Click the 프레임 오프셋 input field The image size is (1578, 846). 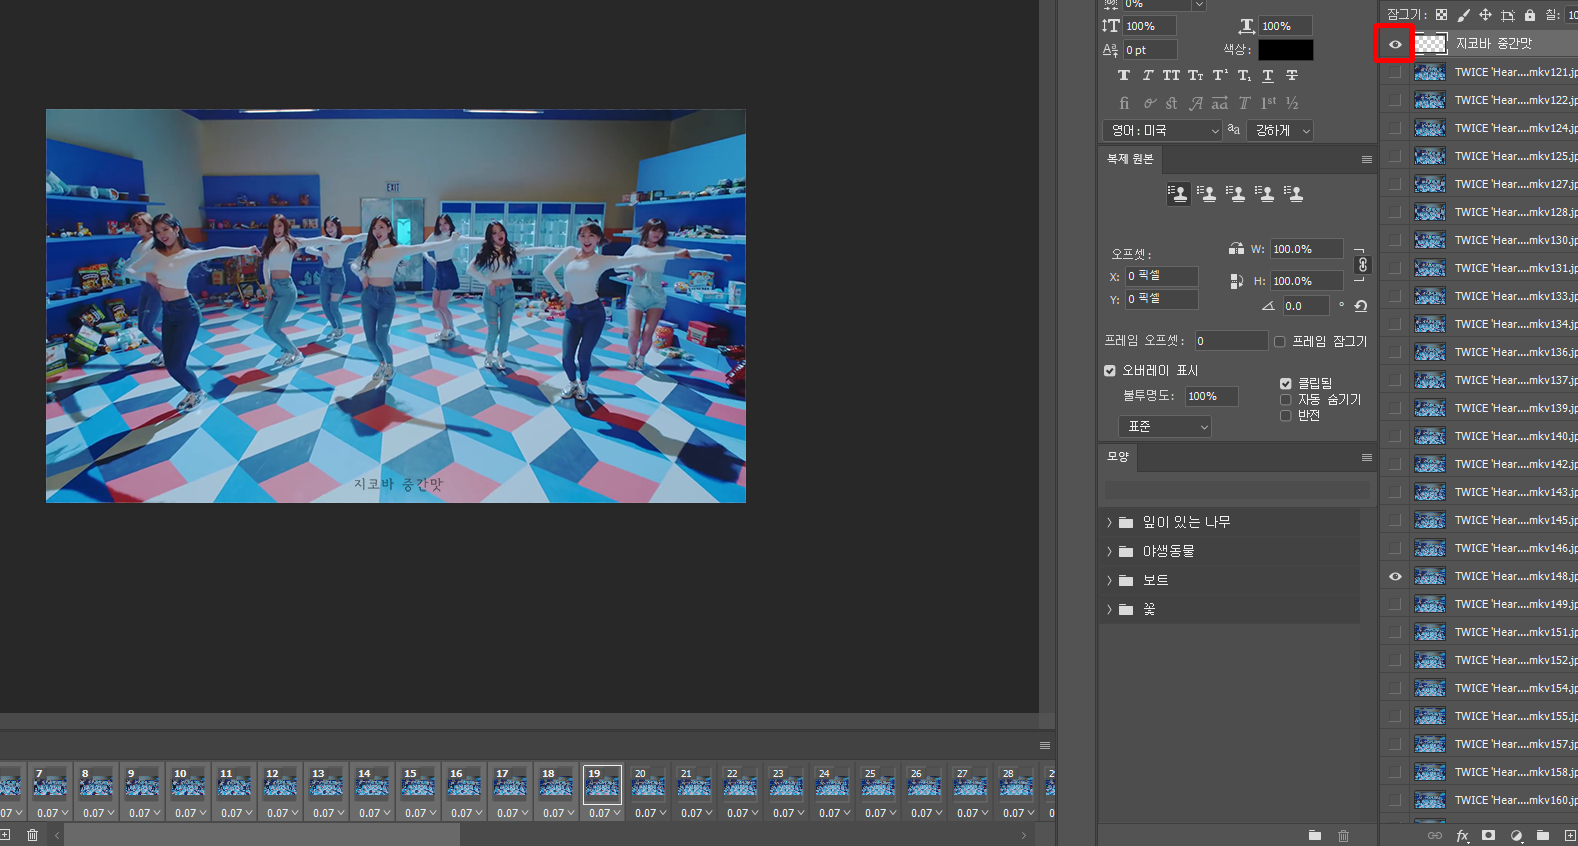[1231, 341]
